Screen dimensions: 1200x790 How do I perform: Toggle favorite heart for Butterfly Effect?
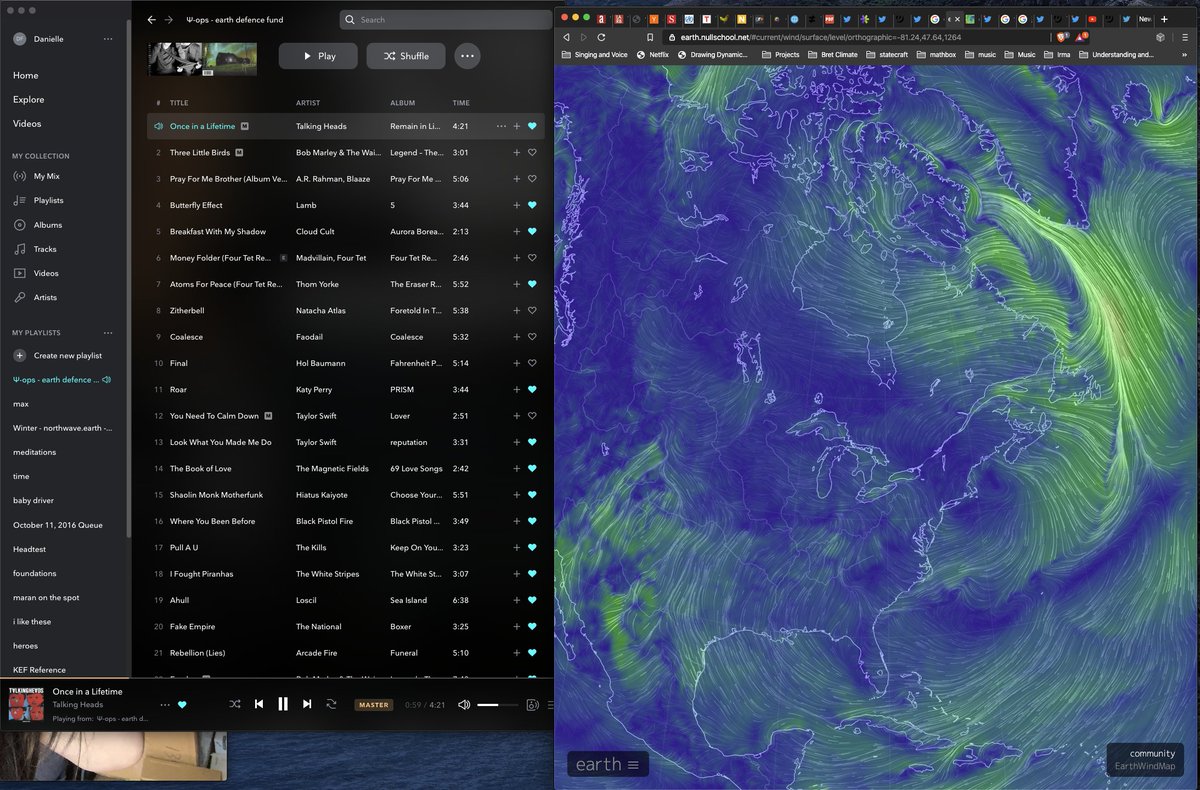[x=532, y=205]
